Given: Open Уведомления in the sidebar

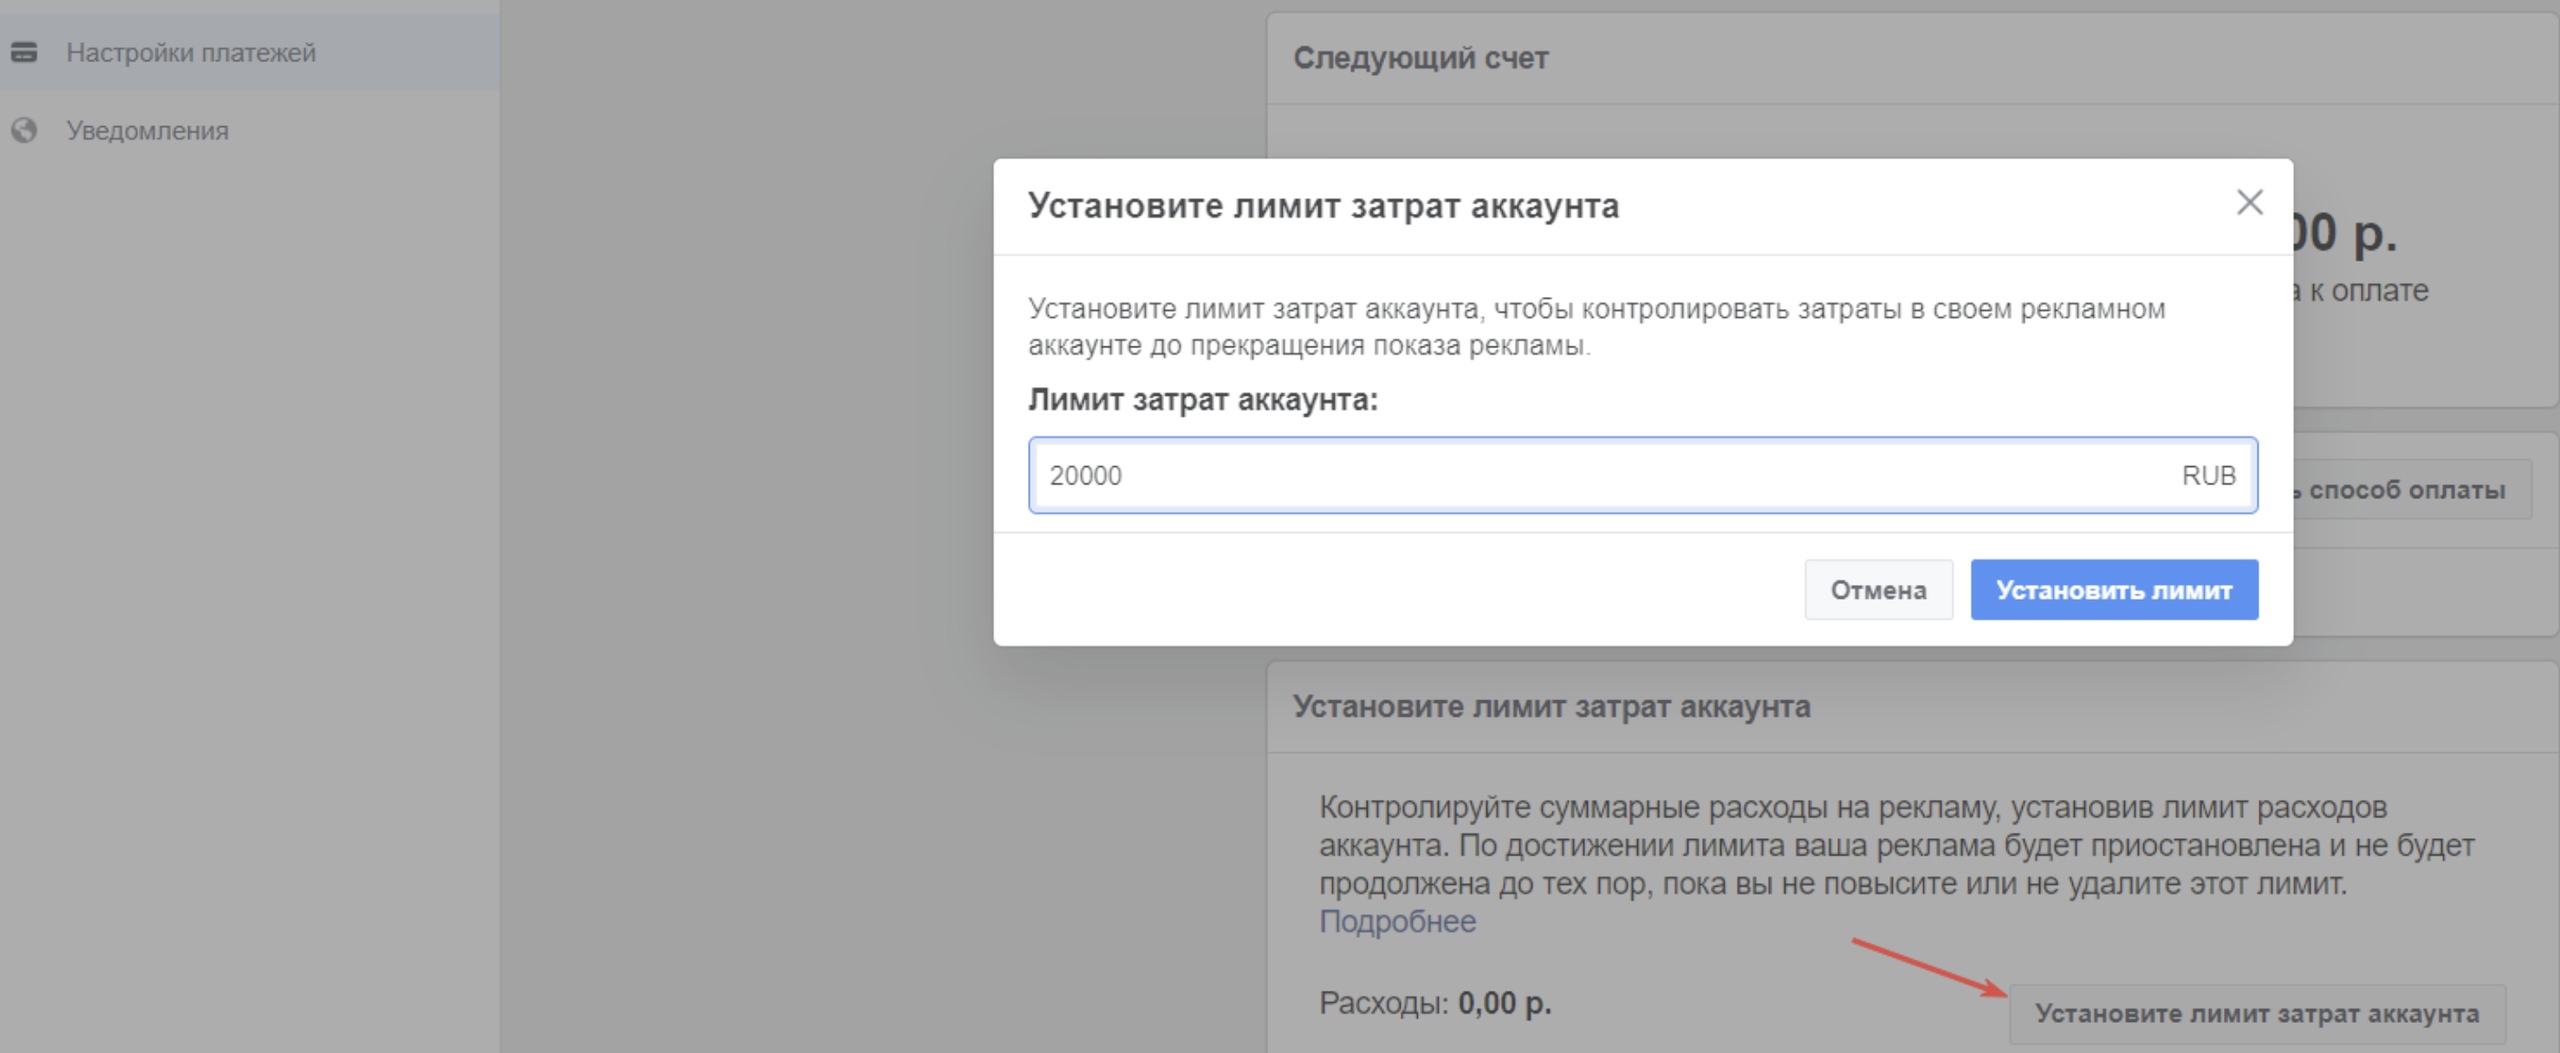Looking at the screenshot, I should 147,131.
